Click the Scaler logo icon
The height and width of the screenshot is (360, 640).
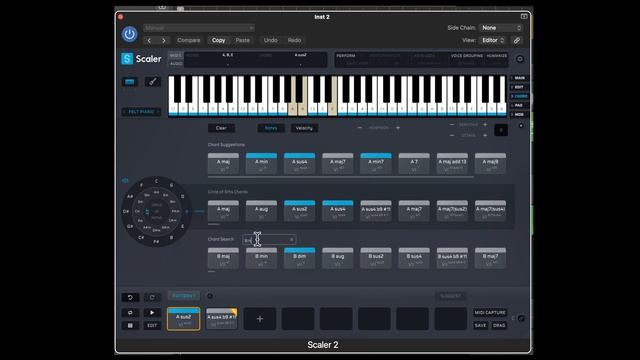(x=127, y=59)
